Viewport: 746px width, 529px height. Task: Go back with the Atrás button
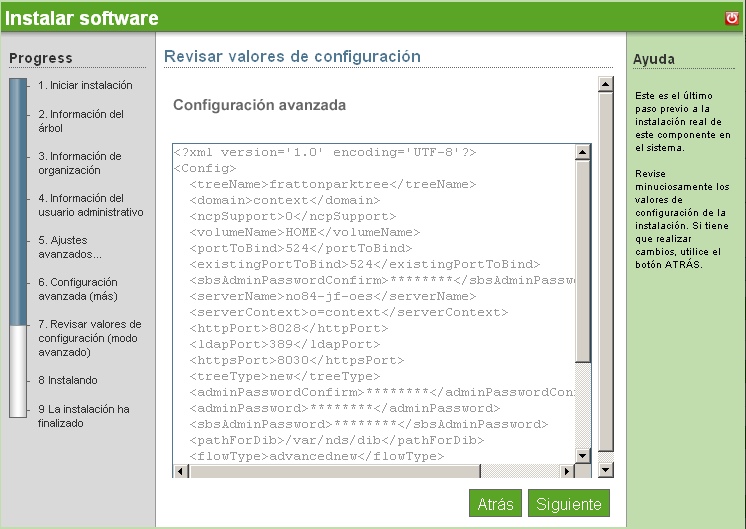495,503
